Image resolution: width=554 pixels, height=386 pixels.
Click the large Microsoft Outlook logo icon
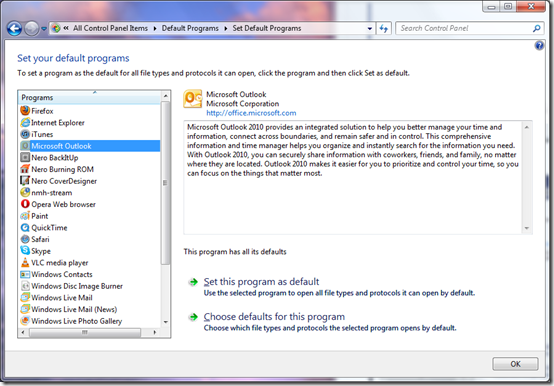tap(193, 99)
